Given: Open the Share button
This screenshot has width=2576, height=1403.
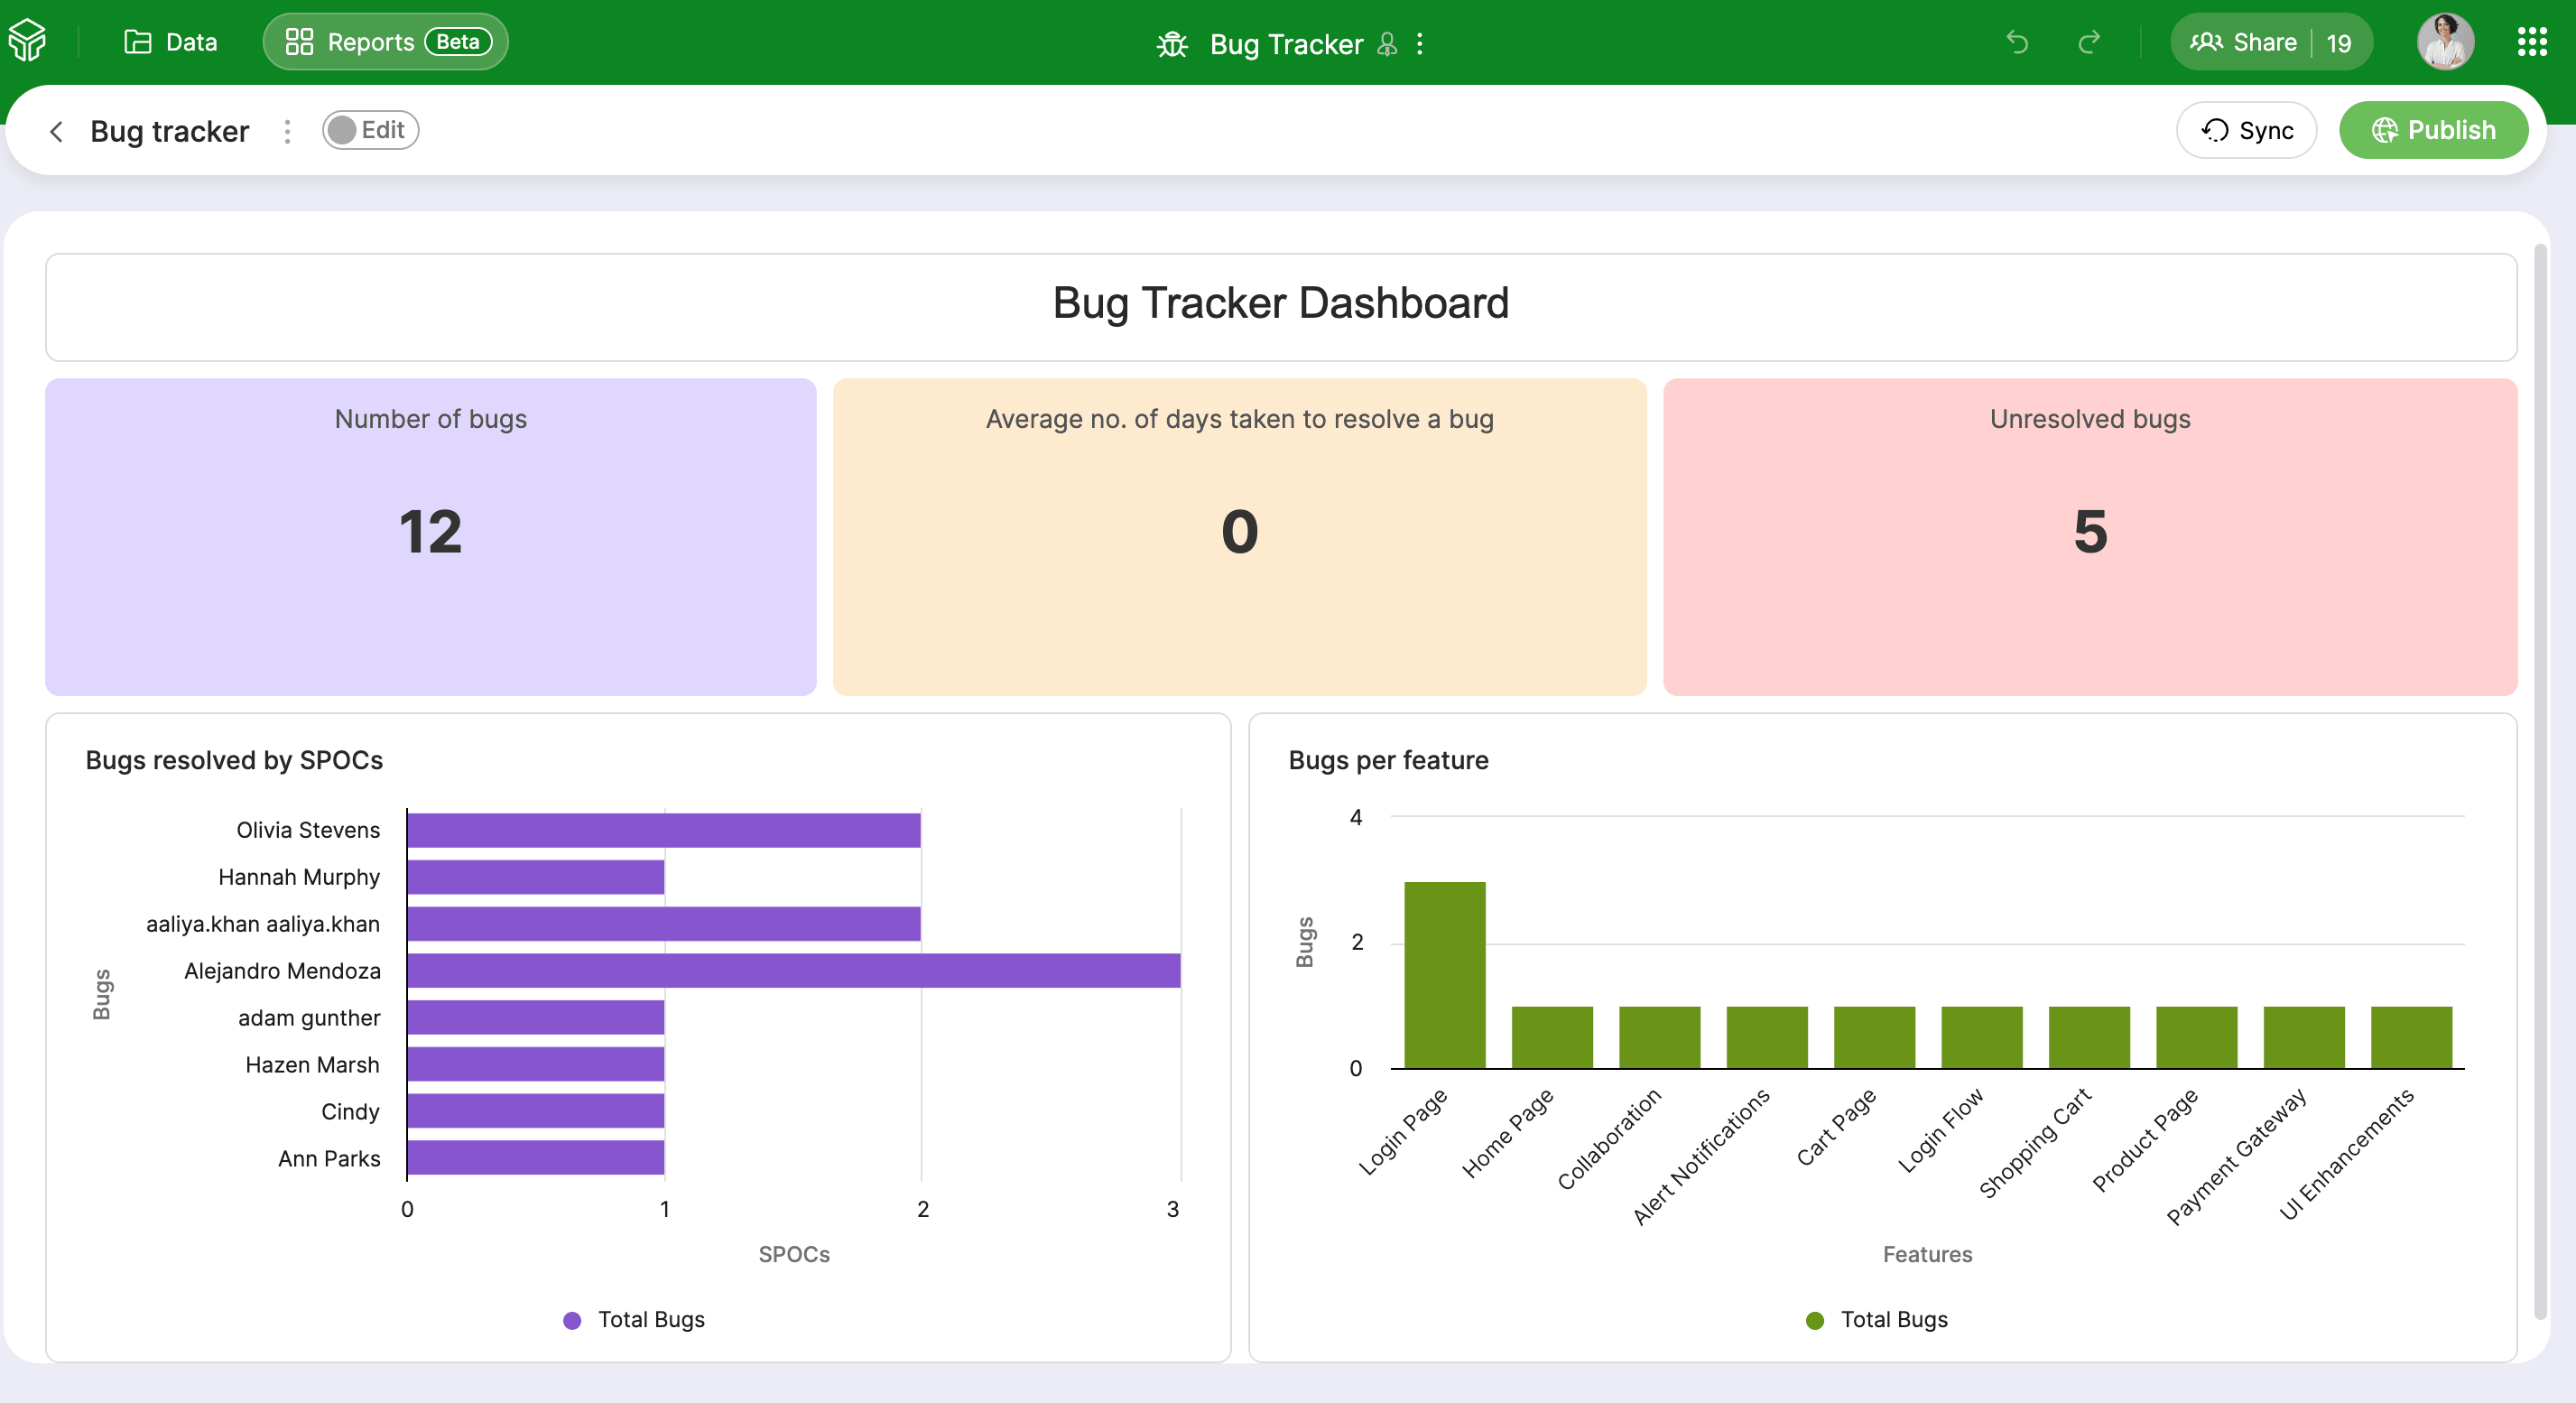Looking at the screenshot, I should click(x=2243, y=42).
